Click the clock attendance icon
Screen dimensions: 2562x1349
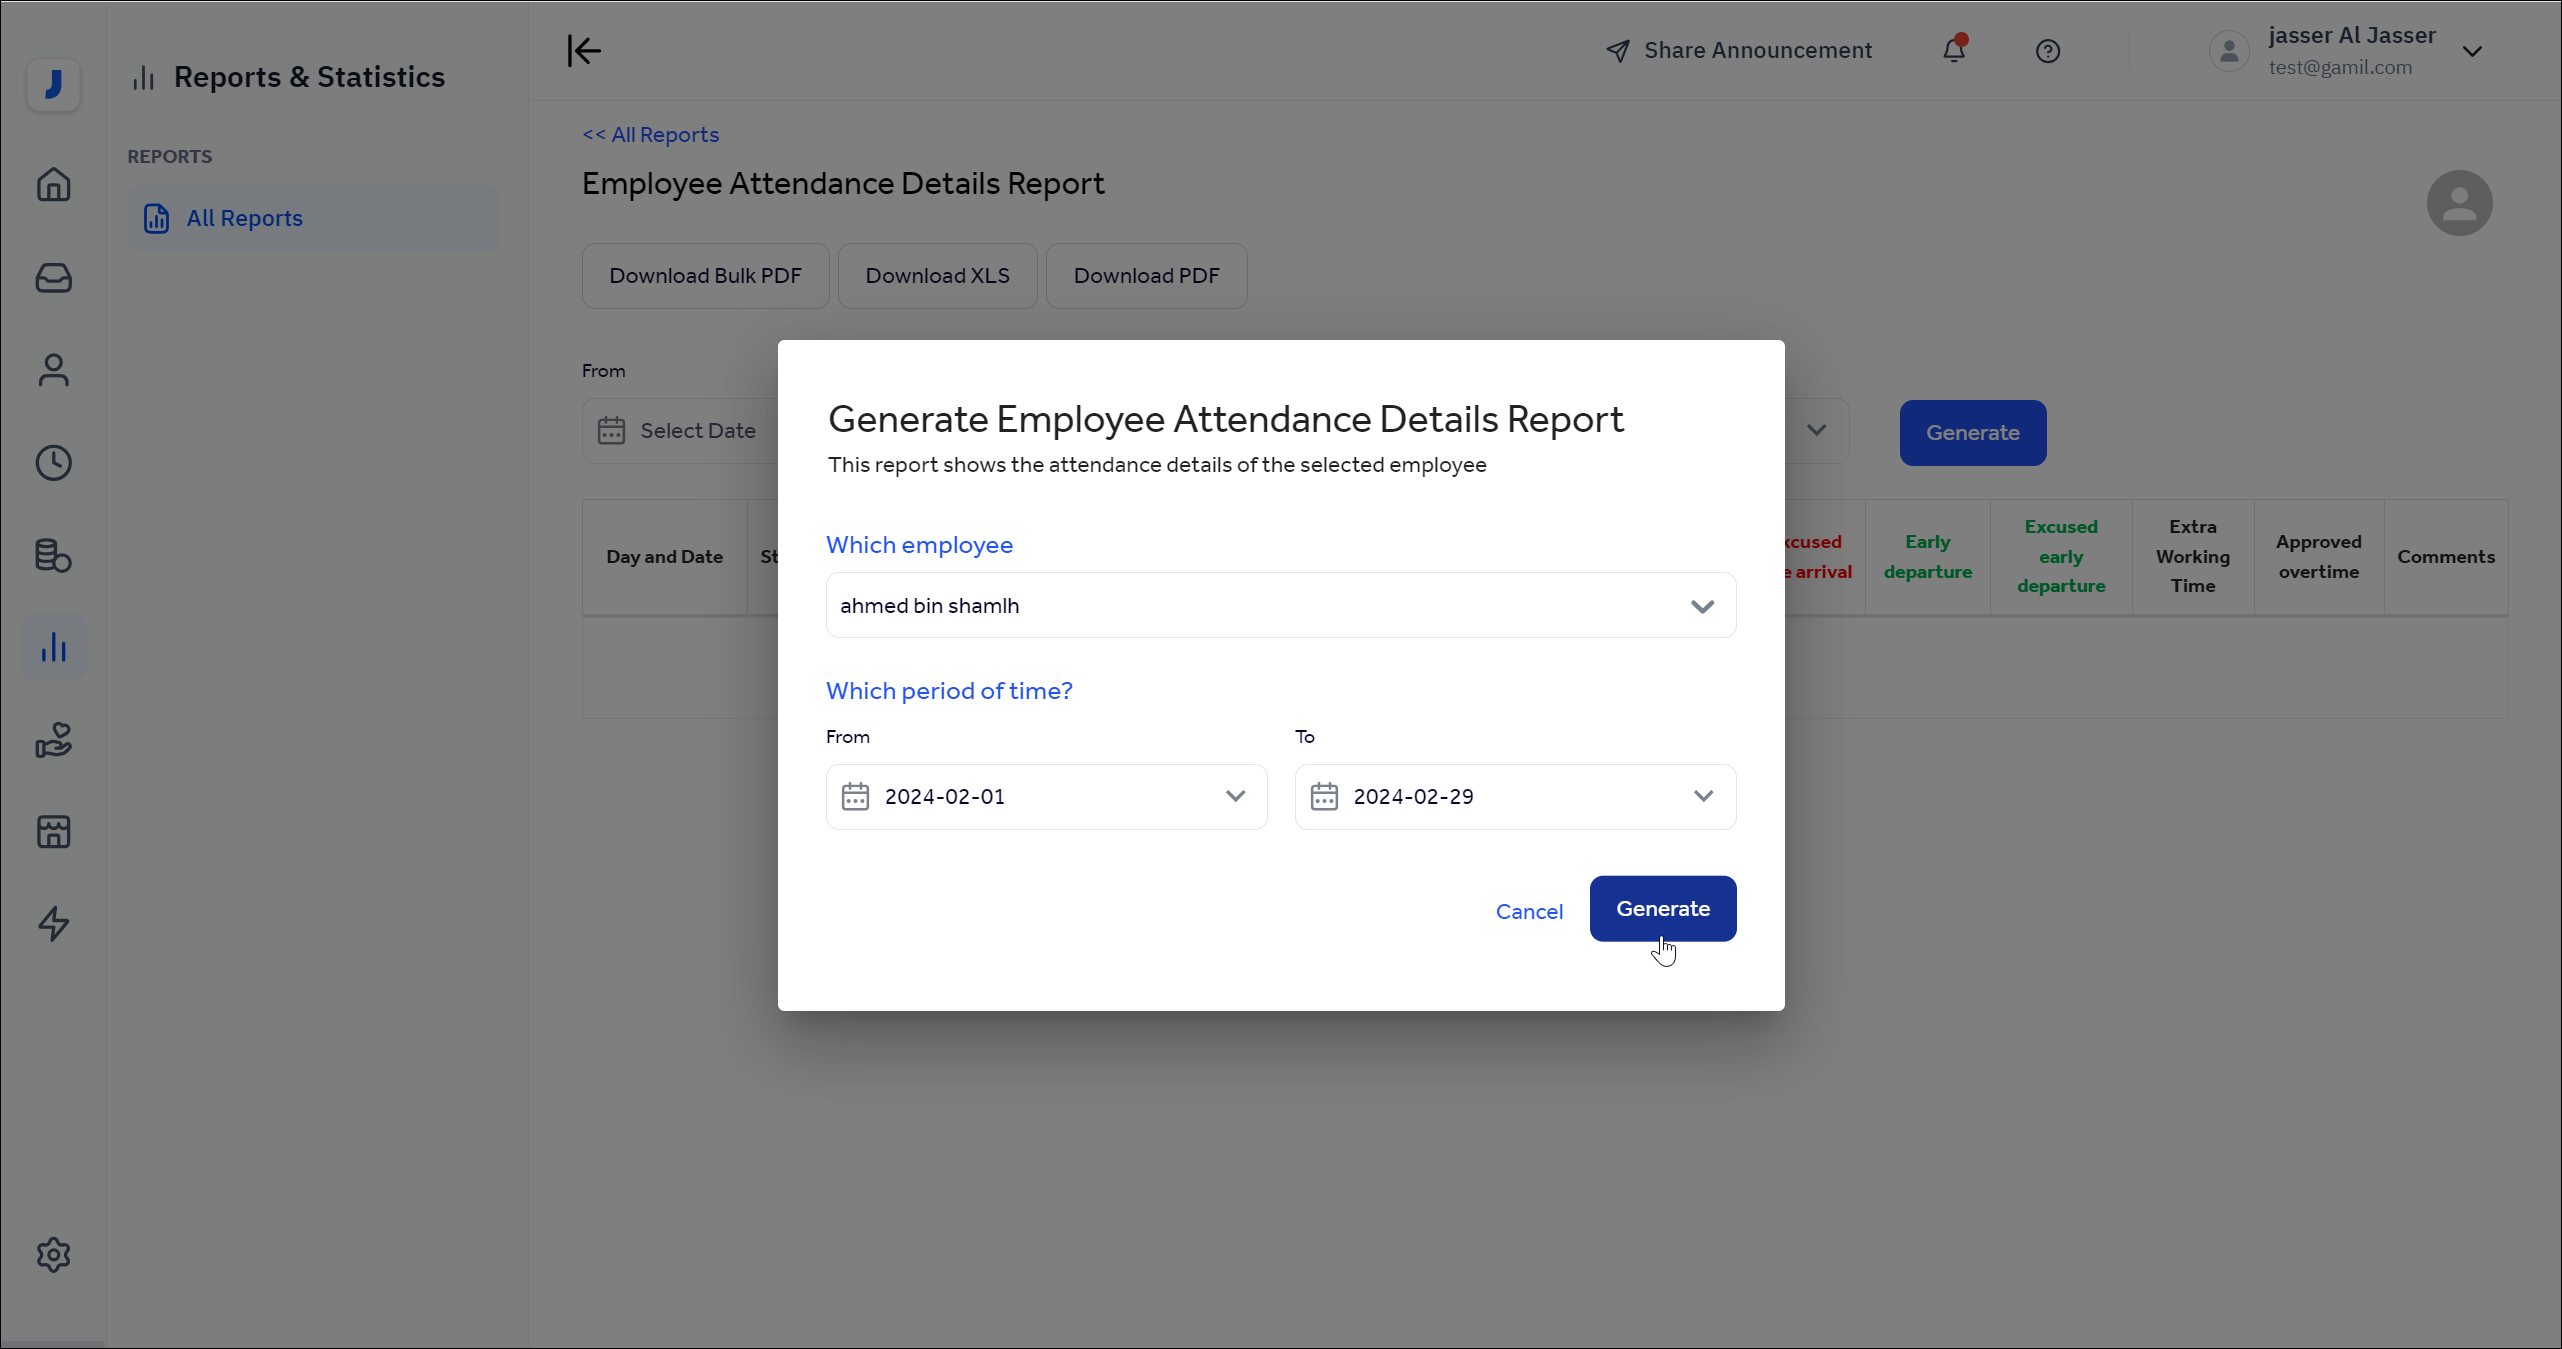point(54,463)
